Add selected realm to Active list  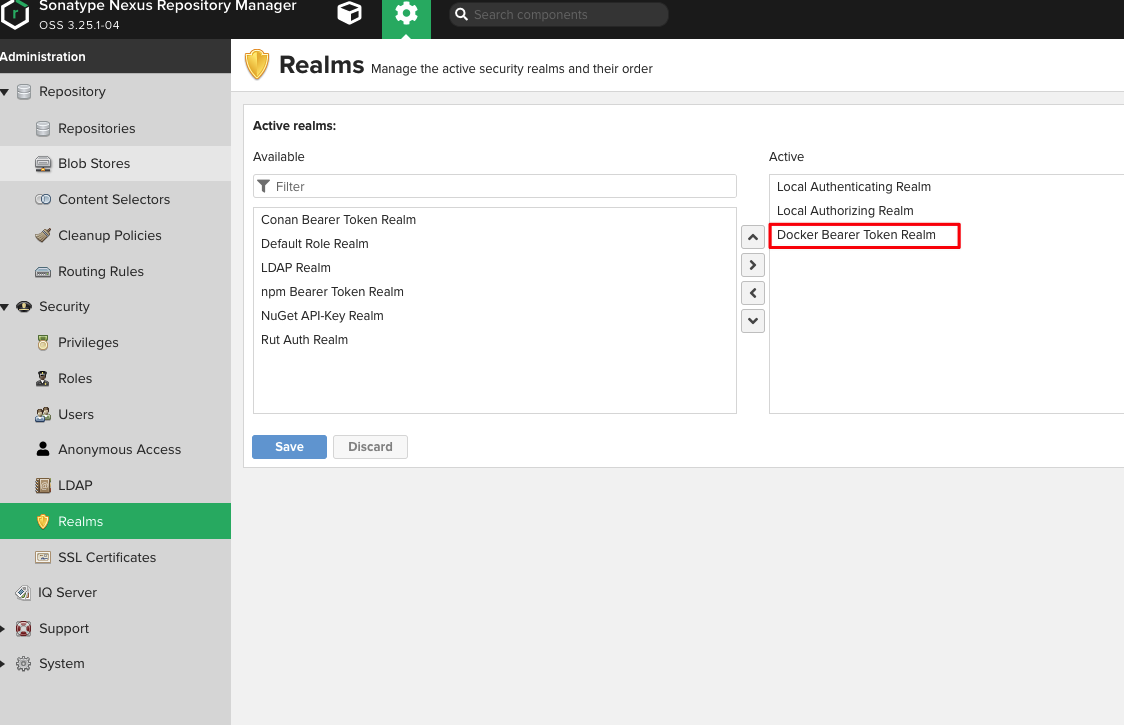tap(753, 265)
